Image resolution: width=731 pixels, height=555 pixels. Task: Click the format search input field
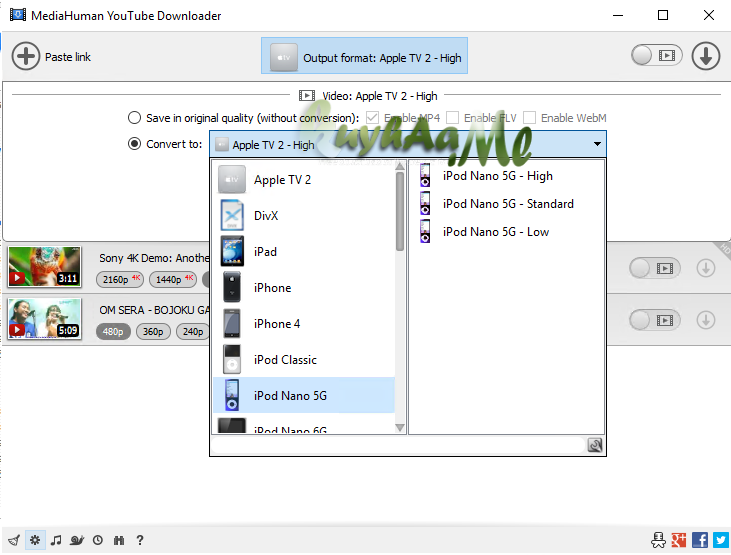click(x=399, y=445)
